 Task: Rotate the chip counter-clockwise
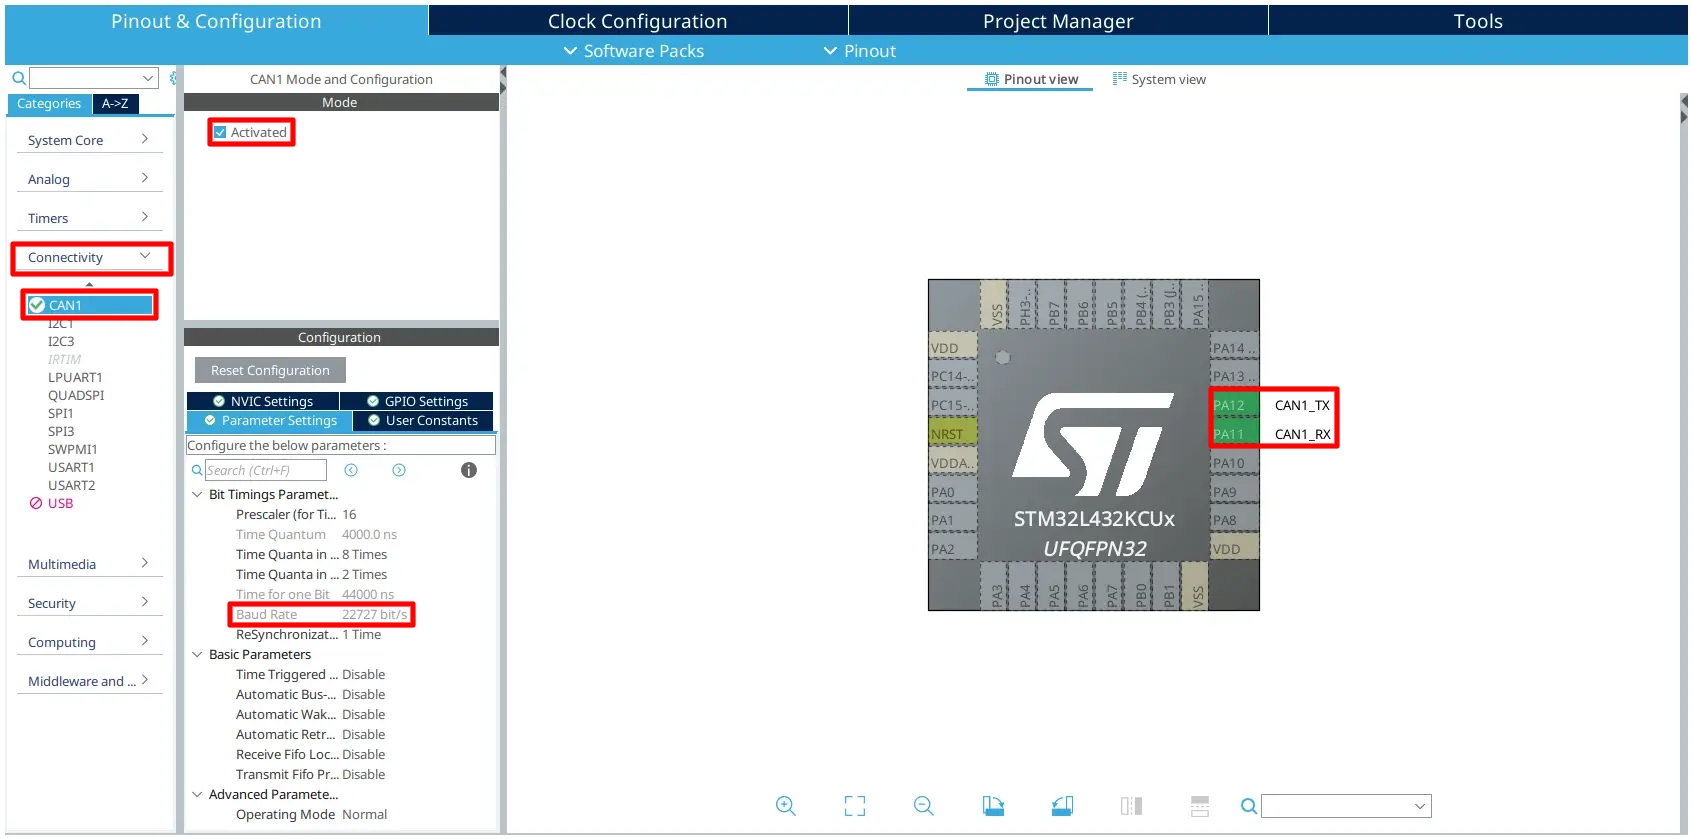pyautogui.click(x=1062, y=806)
